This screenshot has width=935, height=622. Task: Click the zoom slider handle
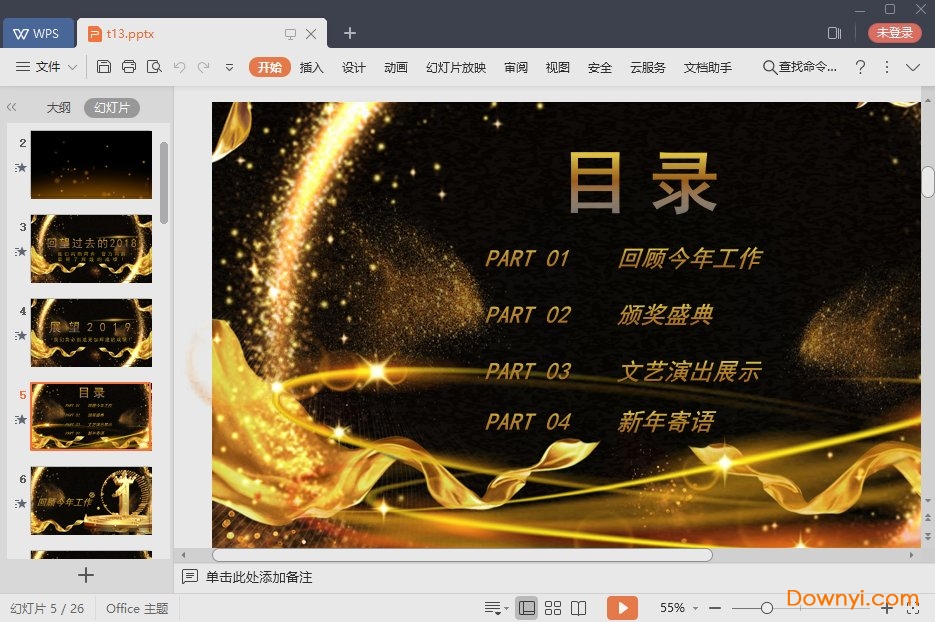tap(766, 608)
